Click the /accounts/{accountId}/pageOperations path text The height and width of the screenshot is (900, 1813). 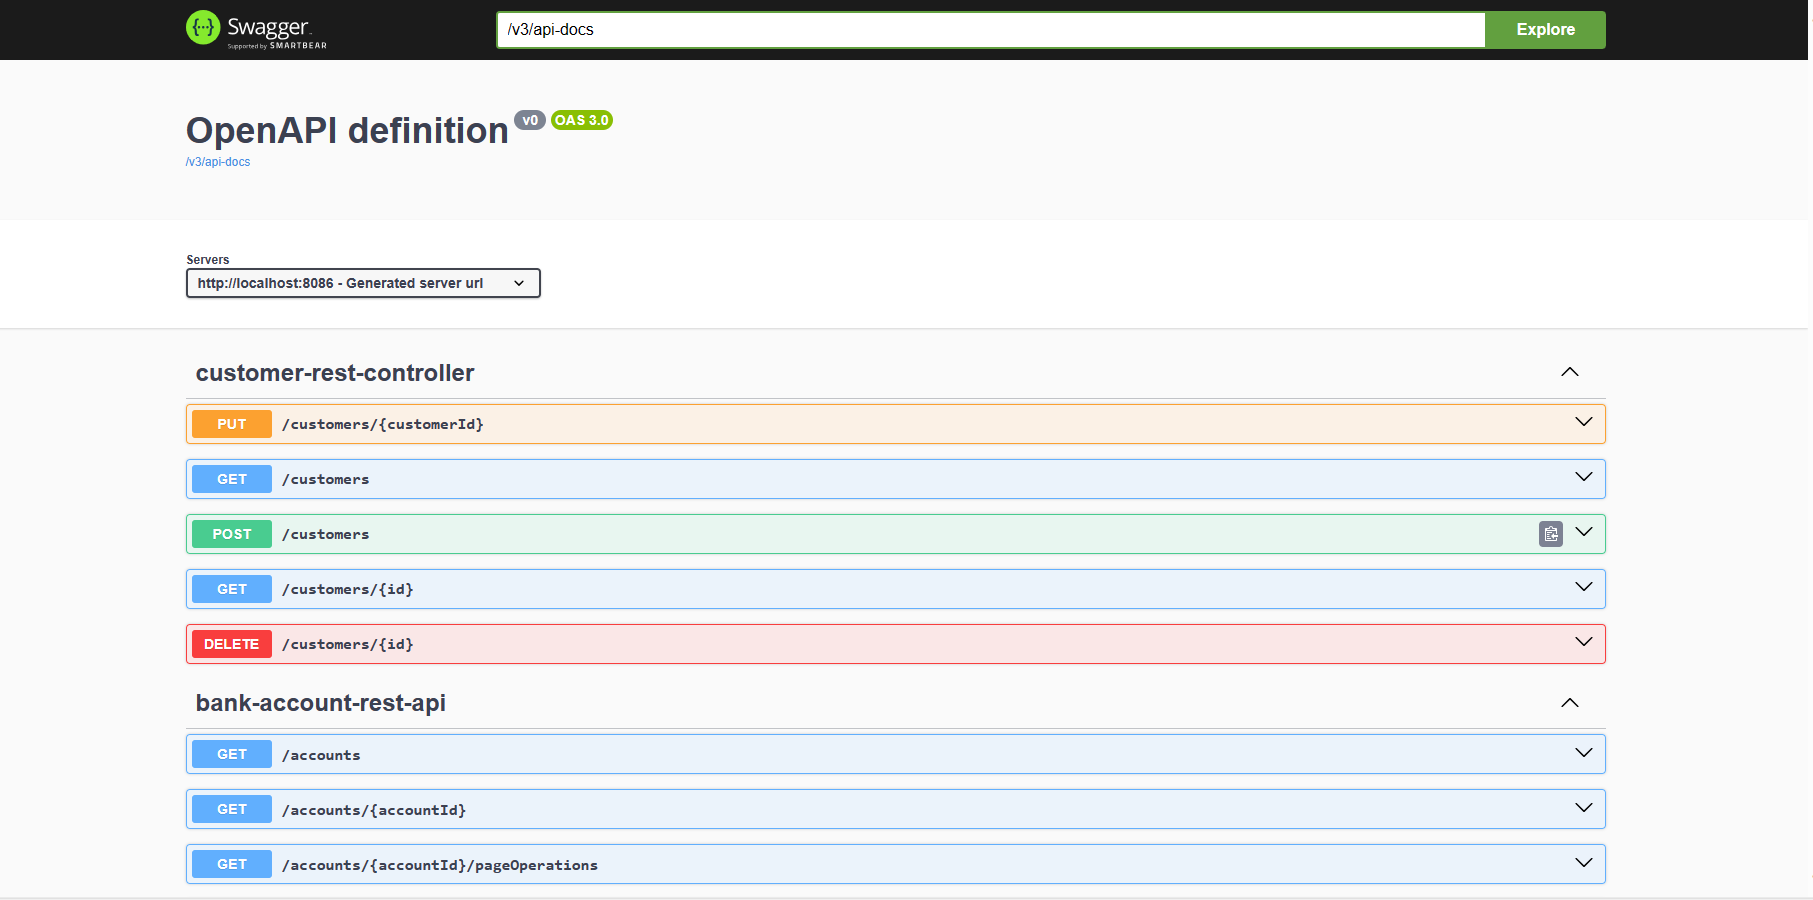[x=440, y=865]
